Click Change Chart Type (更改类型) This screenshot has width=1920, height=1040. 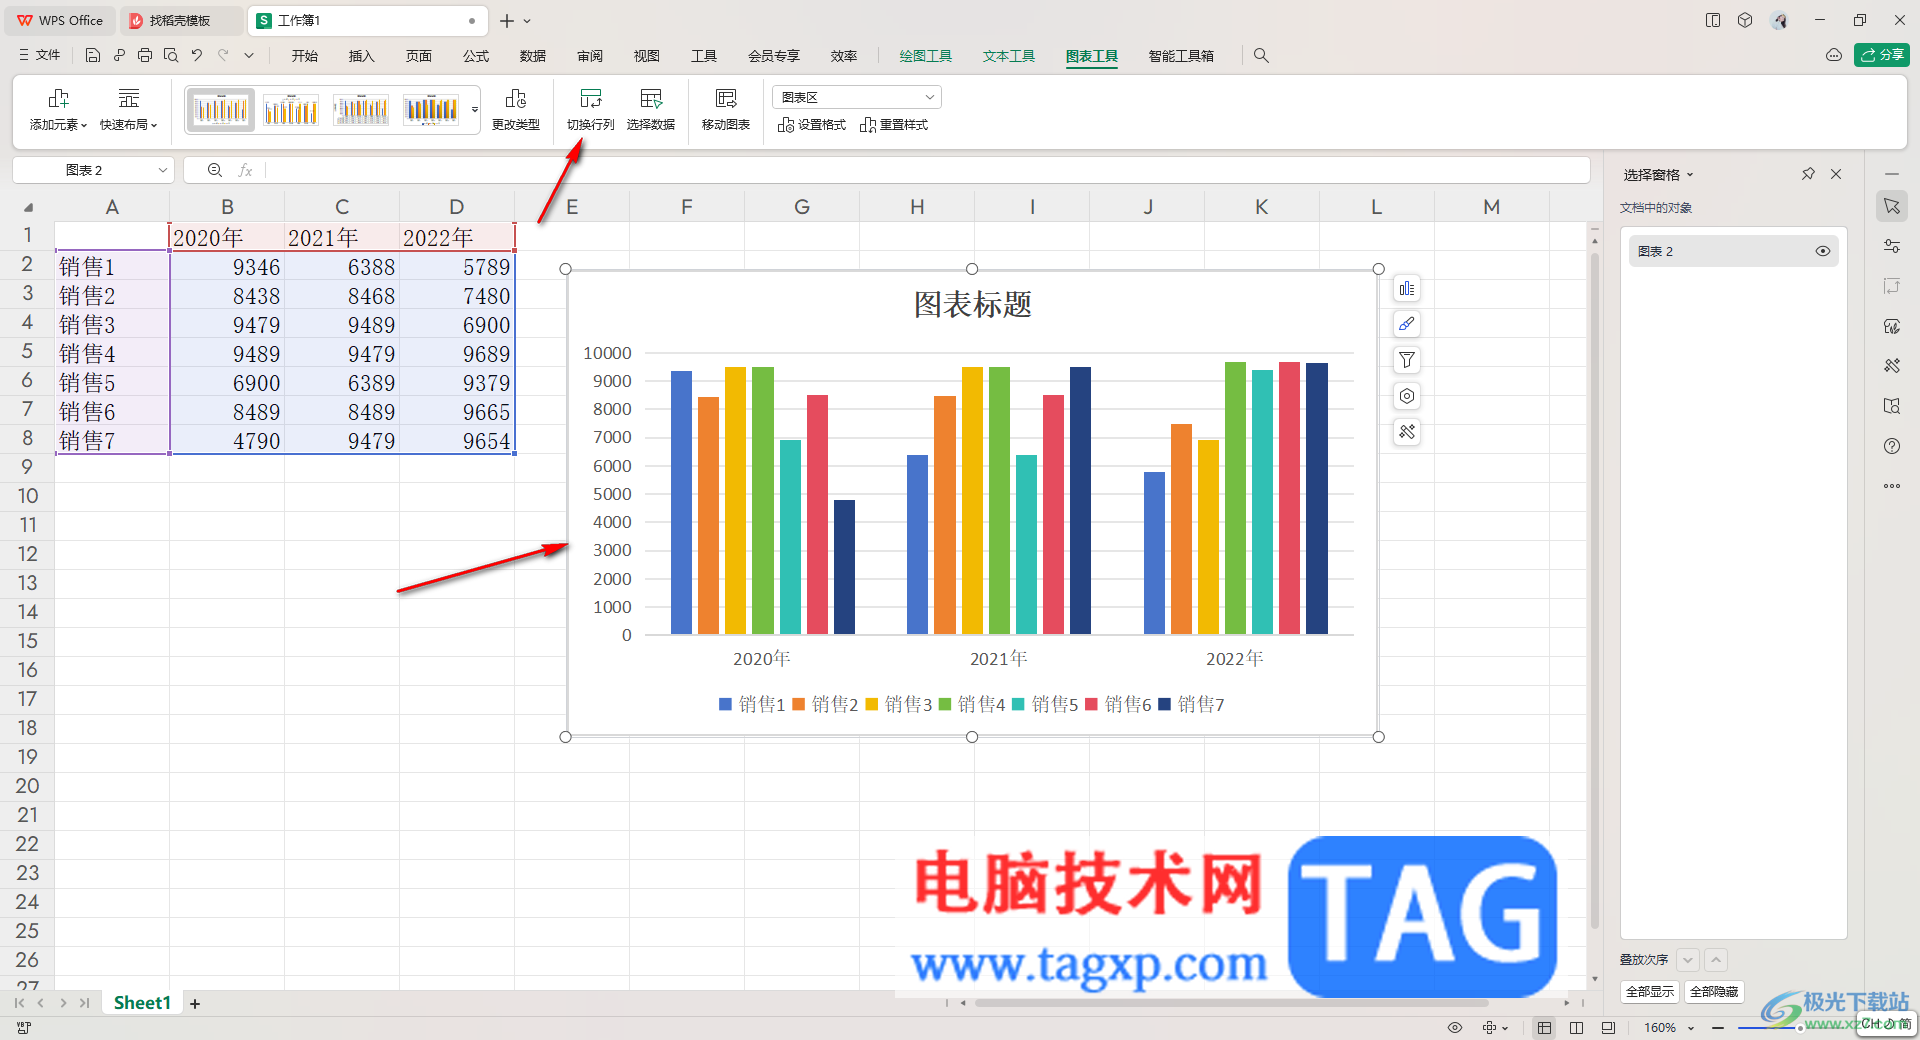pos(516,110)
